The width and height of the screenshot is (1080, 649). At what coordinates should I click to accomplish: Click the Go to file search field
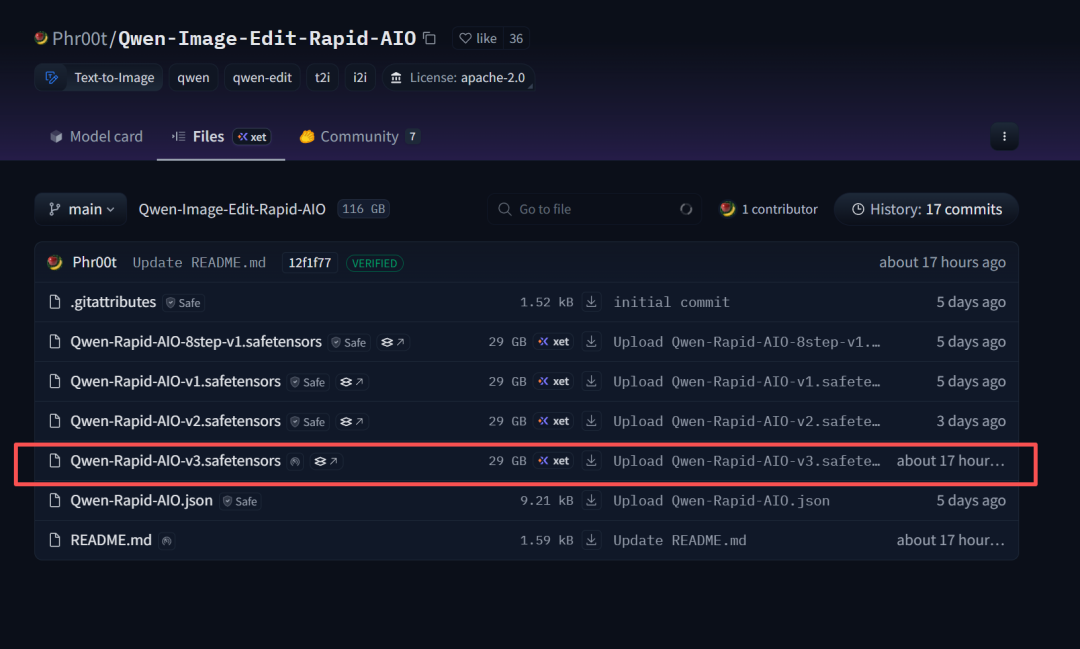(594, 209)
